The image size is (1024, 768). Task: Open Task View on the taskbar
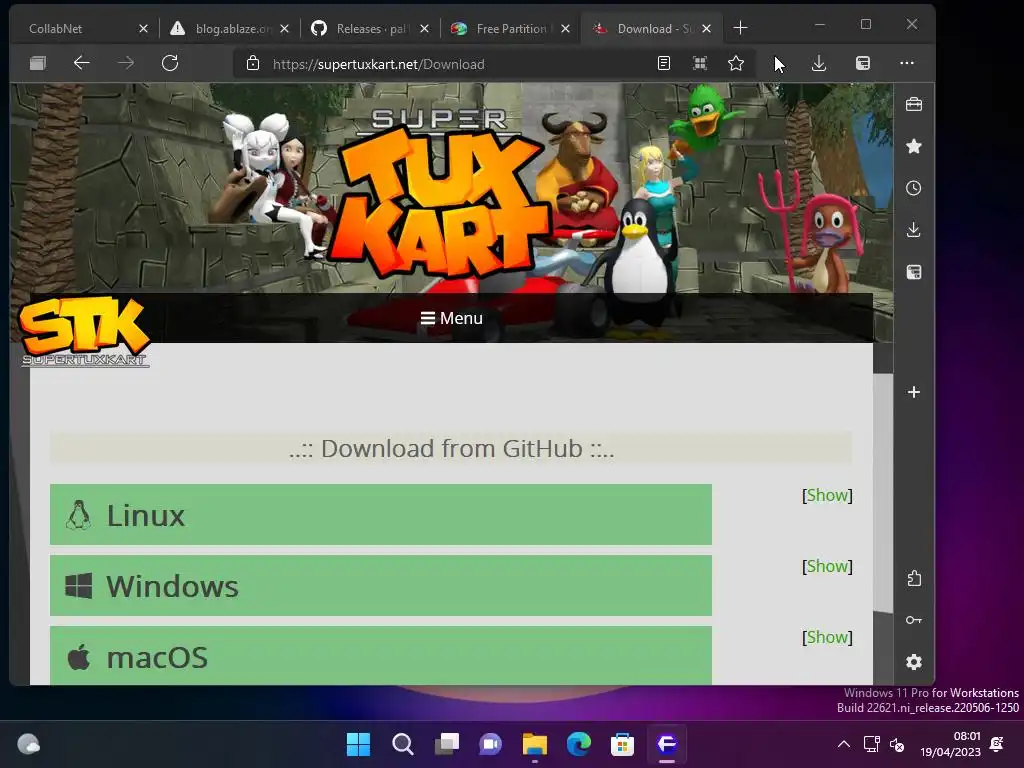[447, 744]
